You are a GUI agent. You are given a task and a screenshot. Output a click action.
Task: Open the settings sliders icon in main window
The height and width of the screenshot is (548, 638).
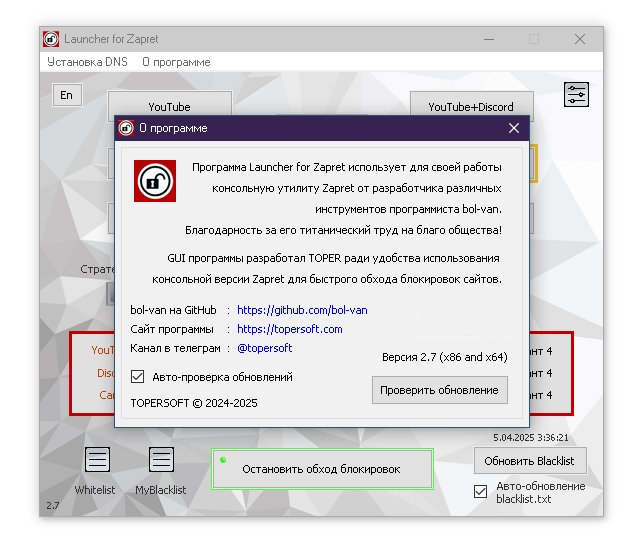[x=576, y=95]
